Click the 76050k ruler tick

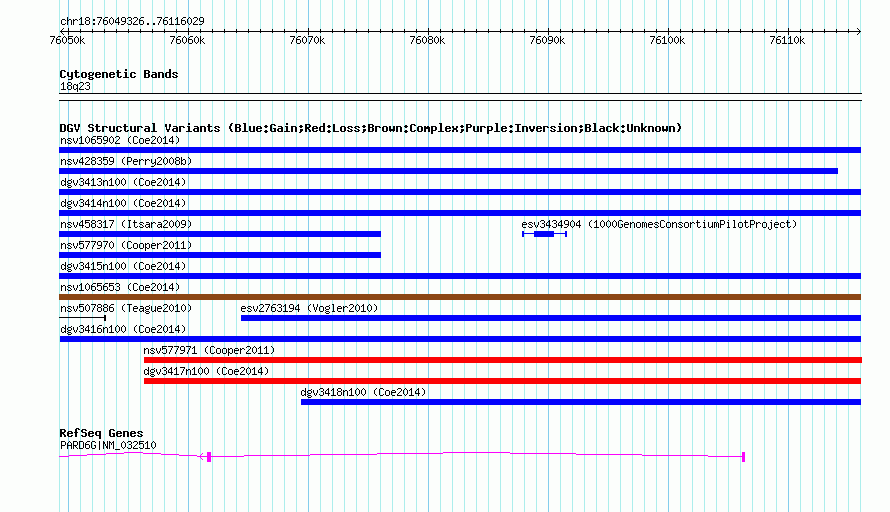[68, 40]
